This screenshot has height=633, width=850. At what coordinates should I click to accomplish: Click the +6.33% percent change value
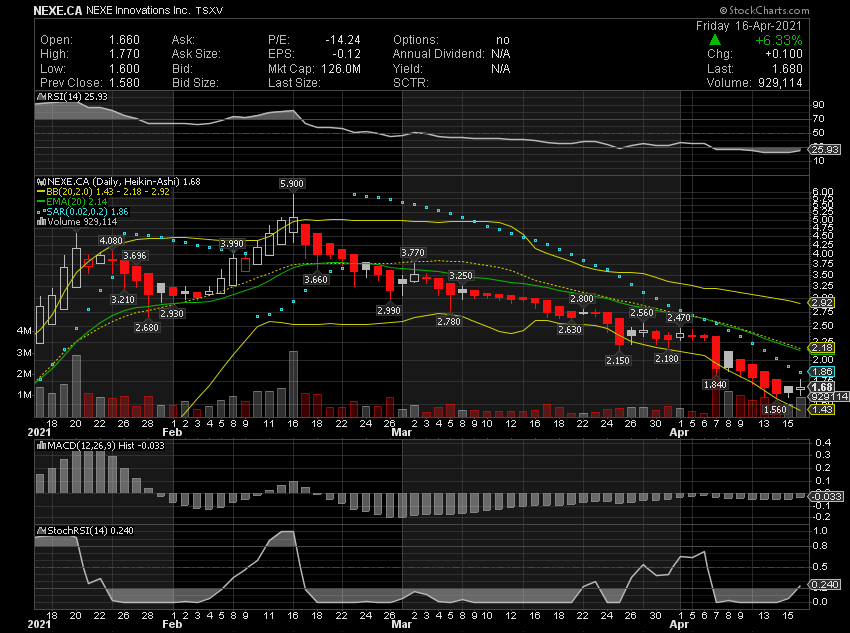(778, 40)
